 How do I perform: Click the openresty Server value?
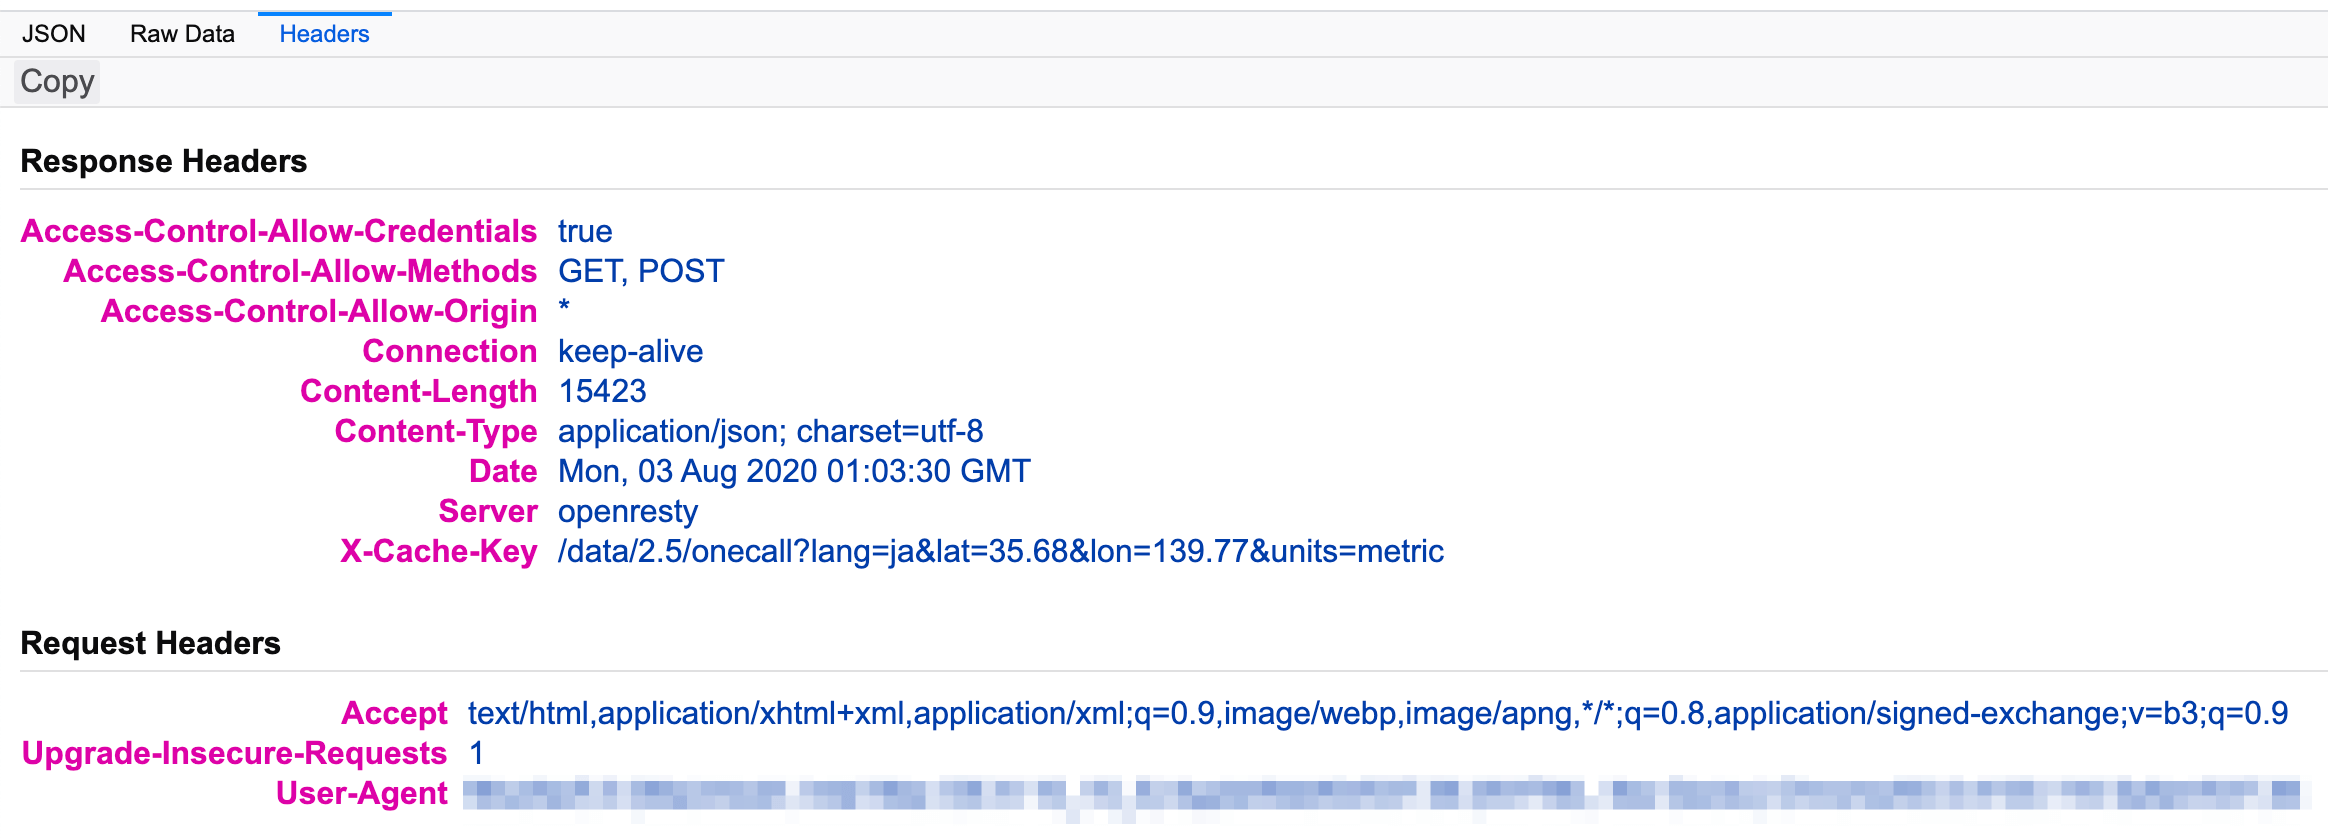point(628,511)
